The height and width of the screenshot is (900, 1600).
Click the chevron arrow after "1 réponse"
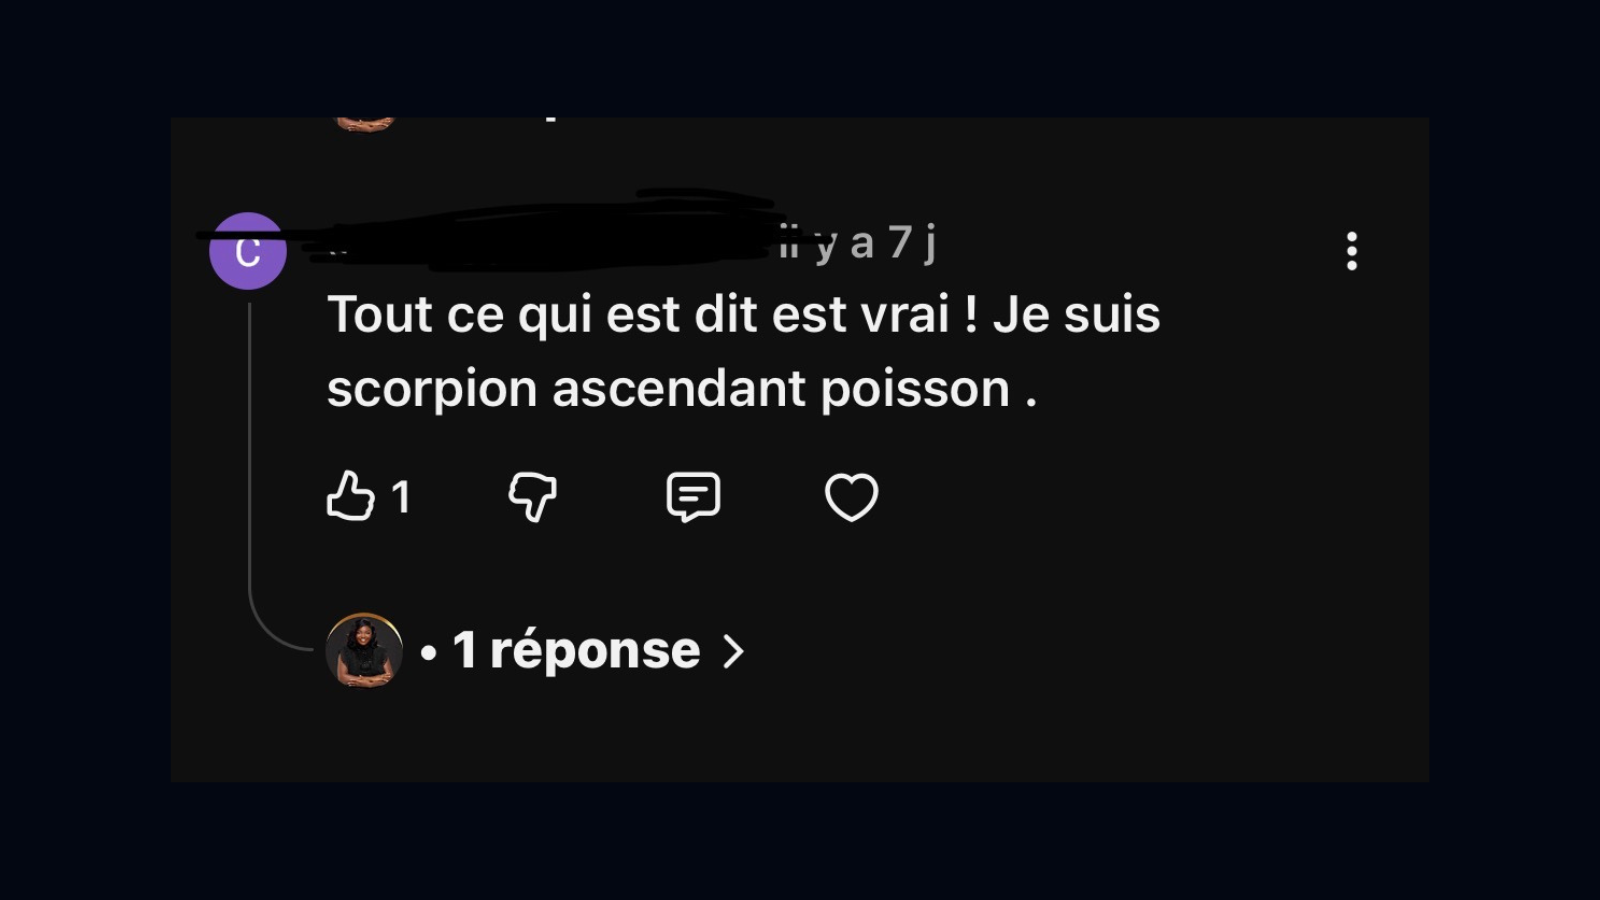[x=733, y=652]
